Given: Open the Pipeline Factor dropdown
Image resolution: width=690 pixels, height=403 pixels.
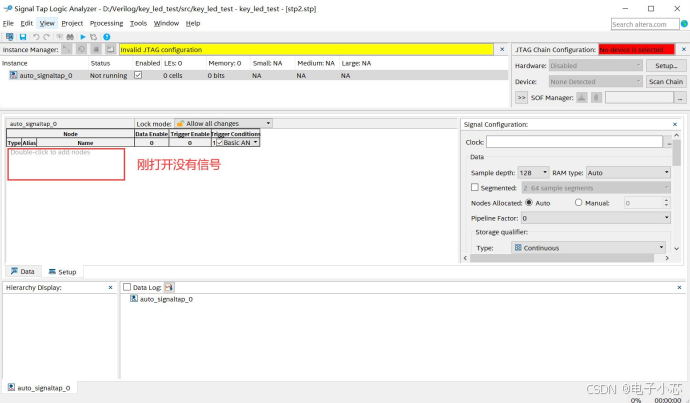Looking at the screenshot, I should [596, 218].
